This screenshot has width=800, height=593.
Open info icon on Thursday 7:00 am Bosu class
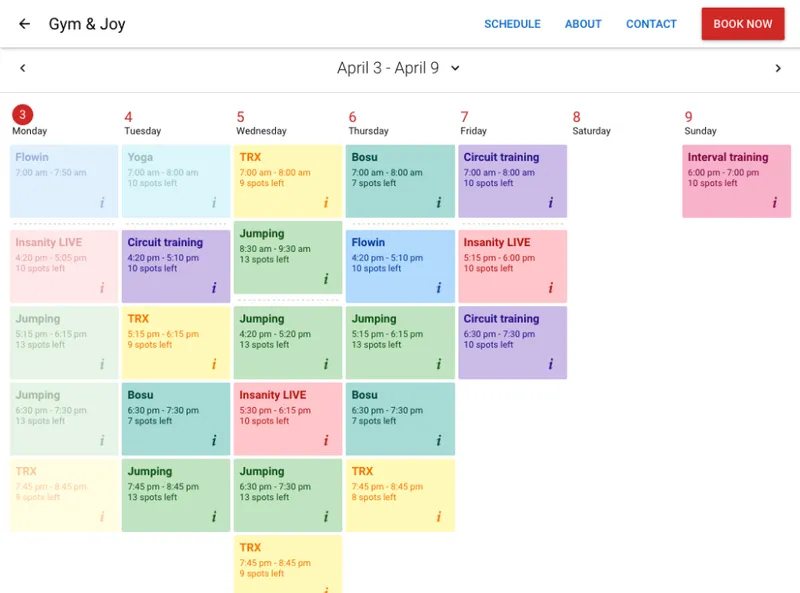pyautogui.click(x=438, y=203)
